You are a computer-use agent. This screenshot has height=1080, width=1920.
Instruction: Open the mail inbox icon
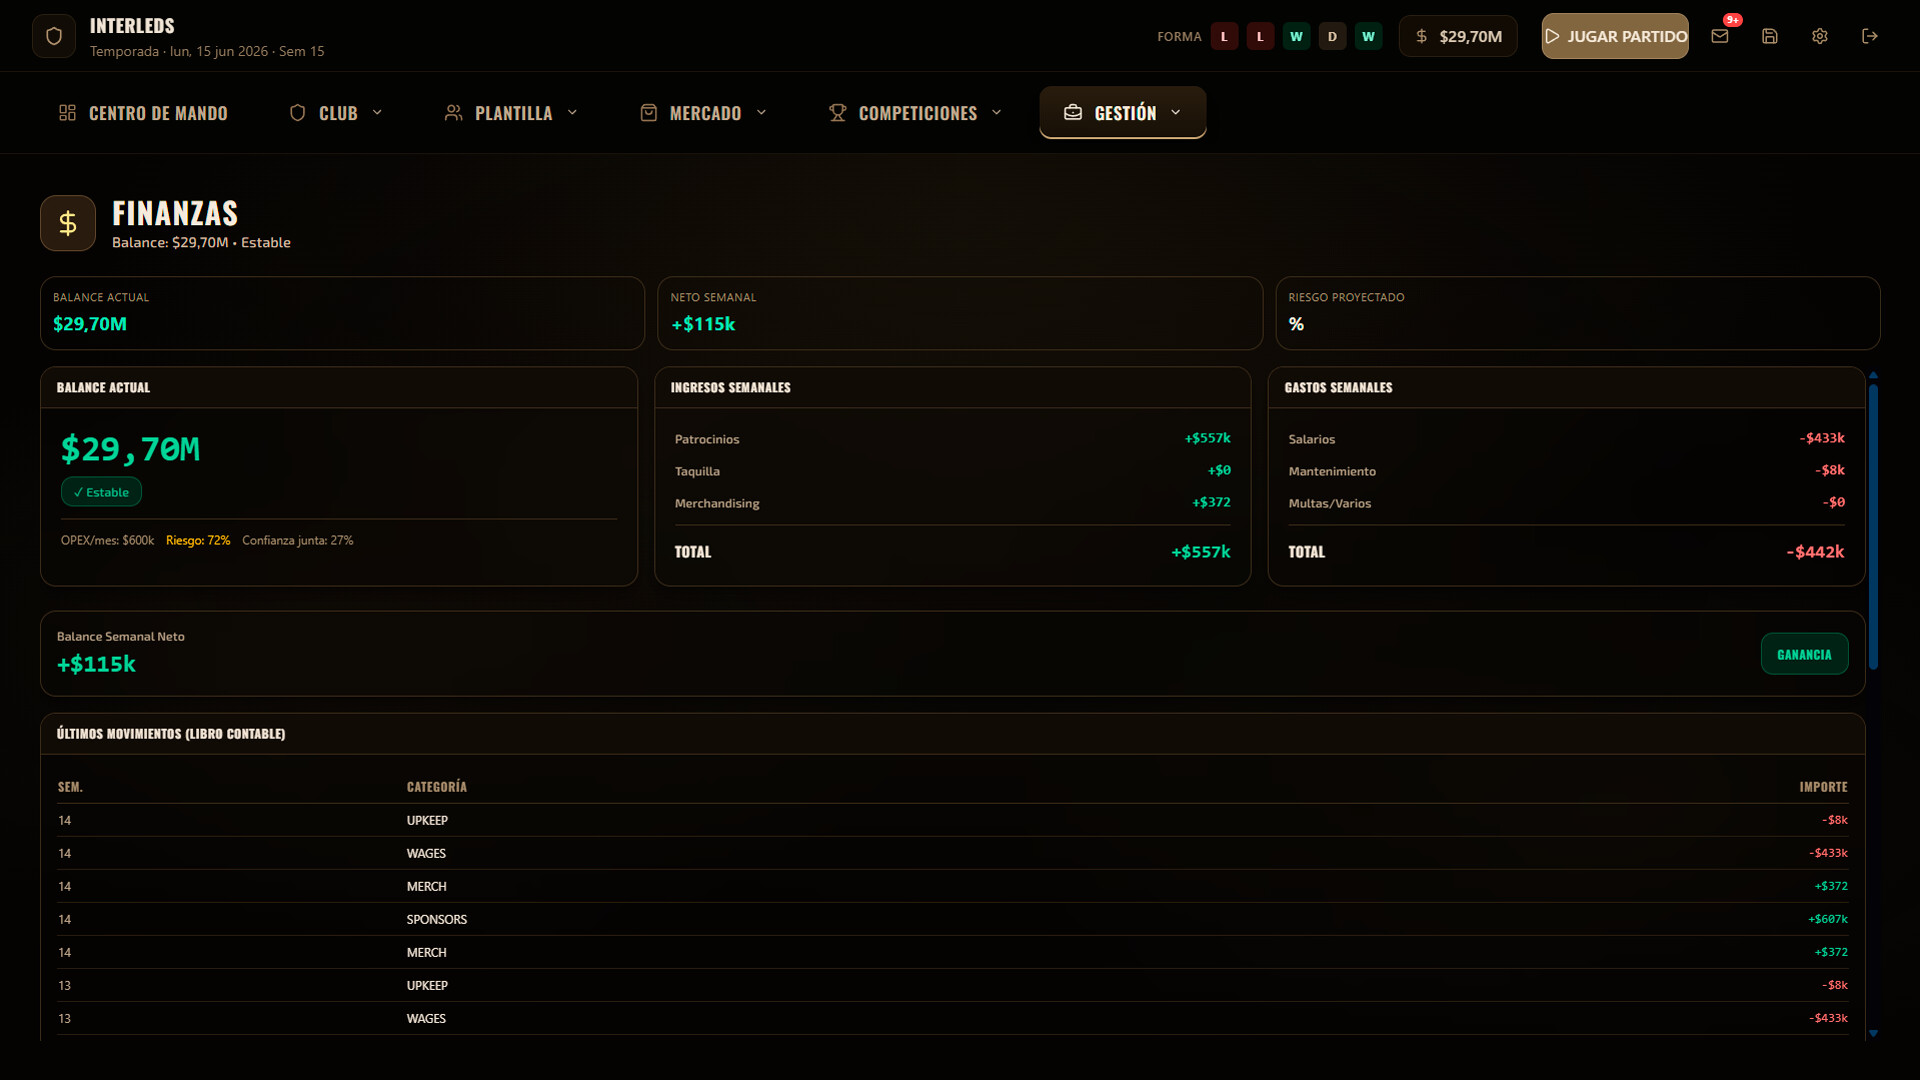pyautogui.click(x=1719, y=36)
